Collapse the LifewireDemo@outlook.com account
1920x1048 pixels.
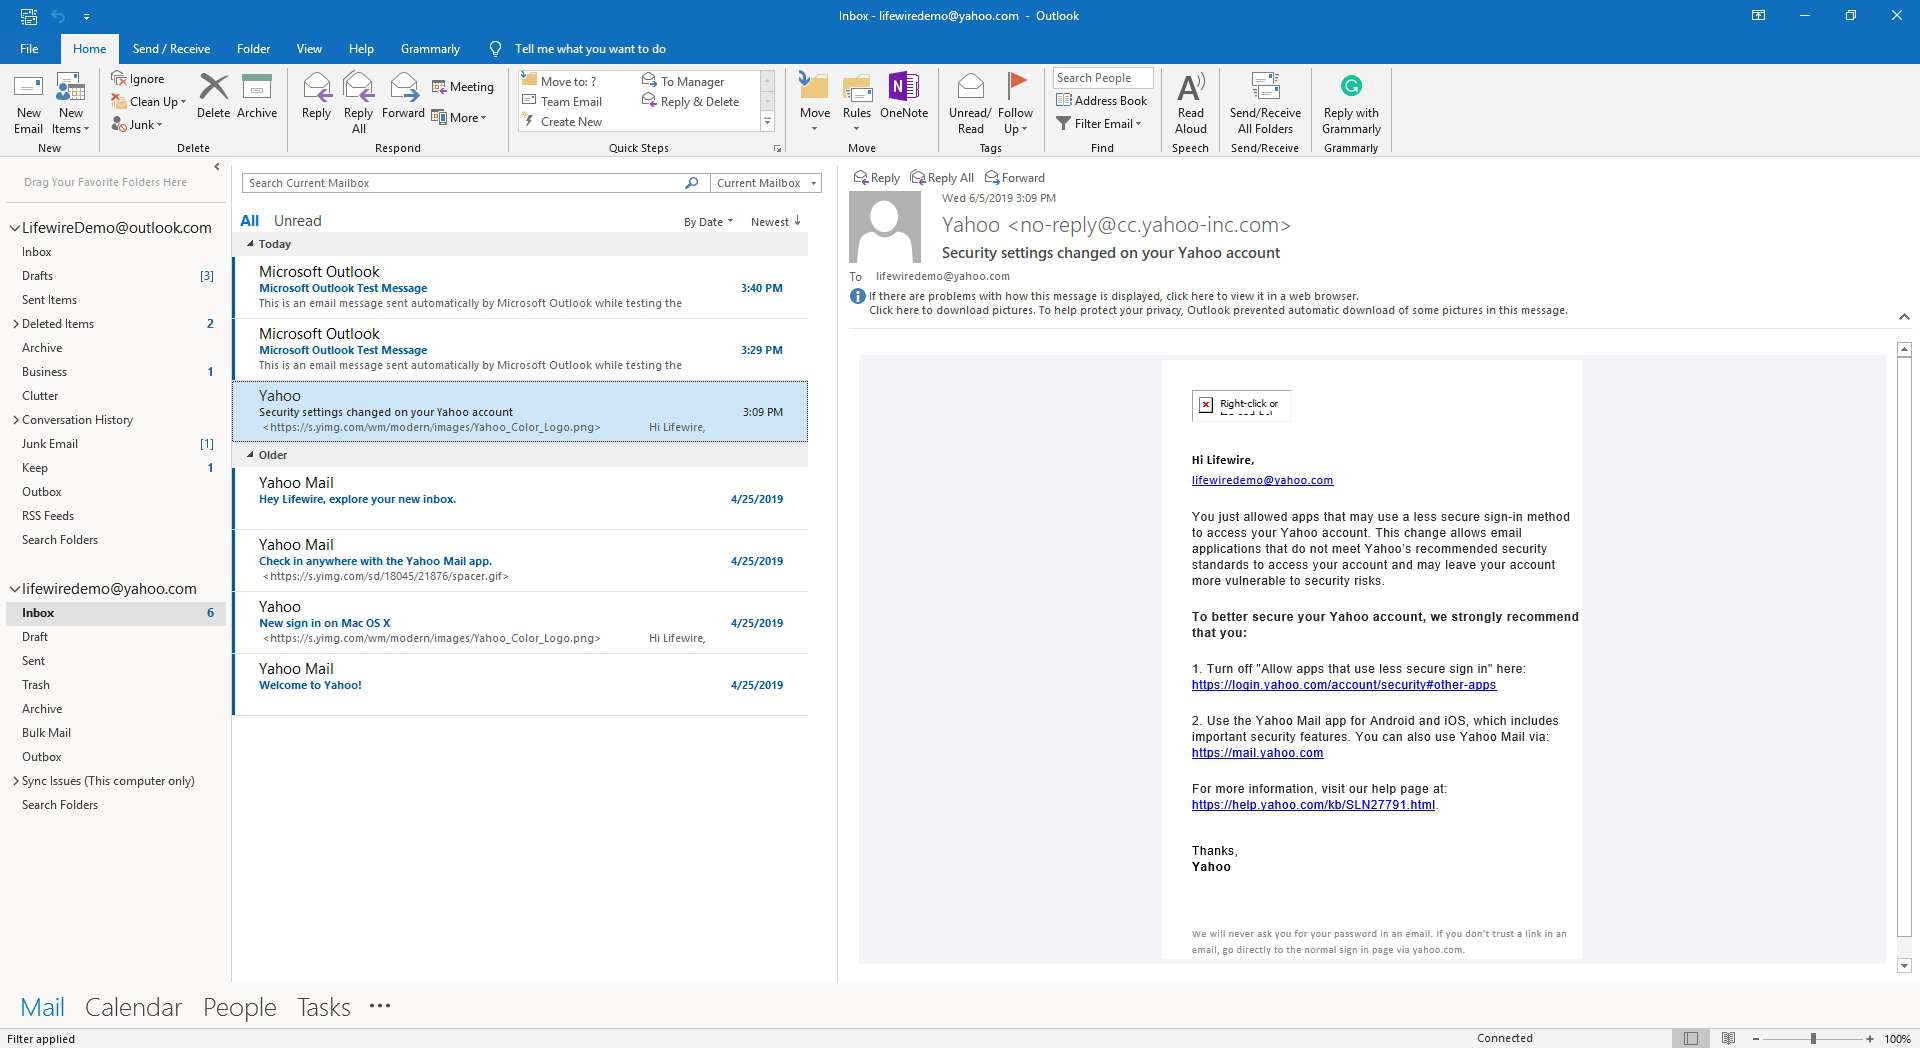(x=15, y=228)
